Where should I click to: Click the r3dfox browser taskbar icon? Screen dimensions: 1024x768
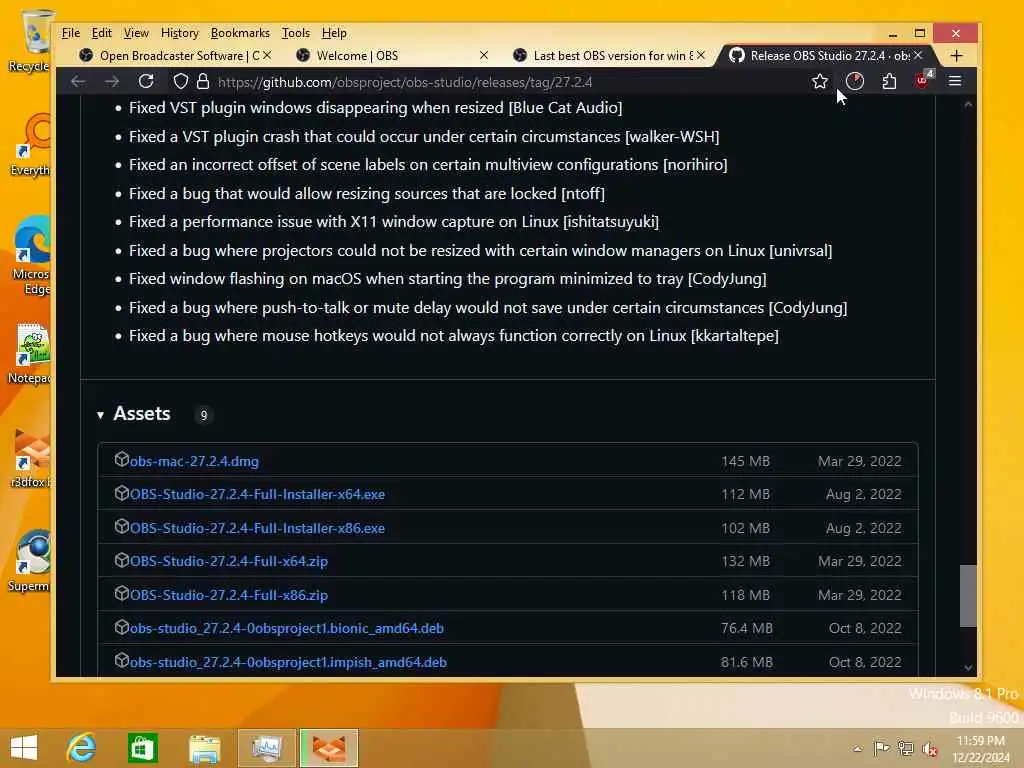point(329,747)
